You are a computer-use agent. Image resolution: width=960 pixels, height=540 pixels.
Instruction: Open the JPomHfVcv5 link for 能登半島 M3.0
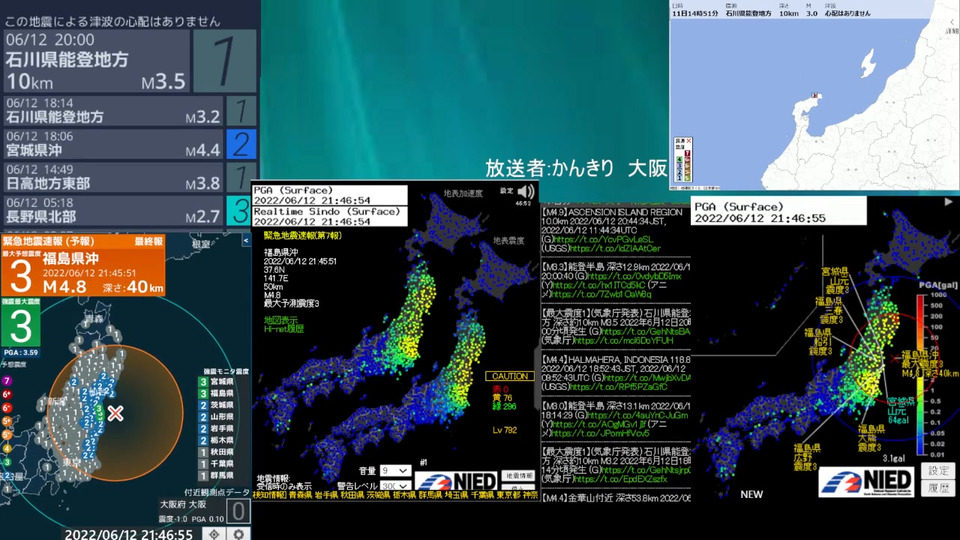pyautogui.click(x=602, y=433)
